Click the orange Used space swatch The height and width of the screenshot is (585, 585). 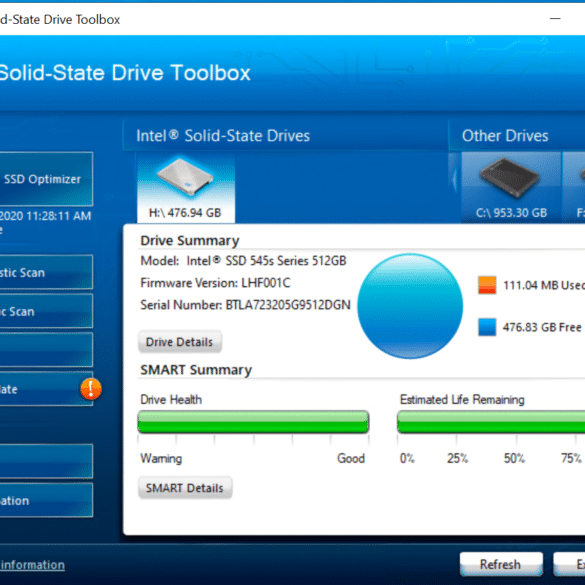487,285
